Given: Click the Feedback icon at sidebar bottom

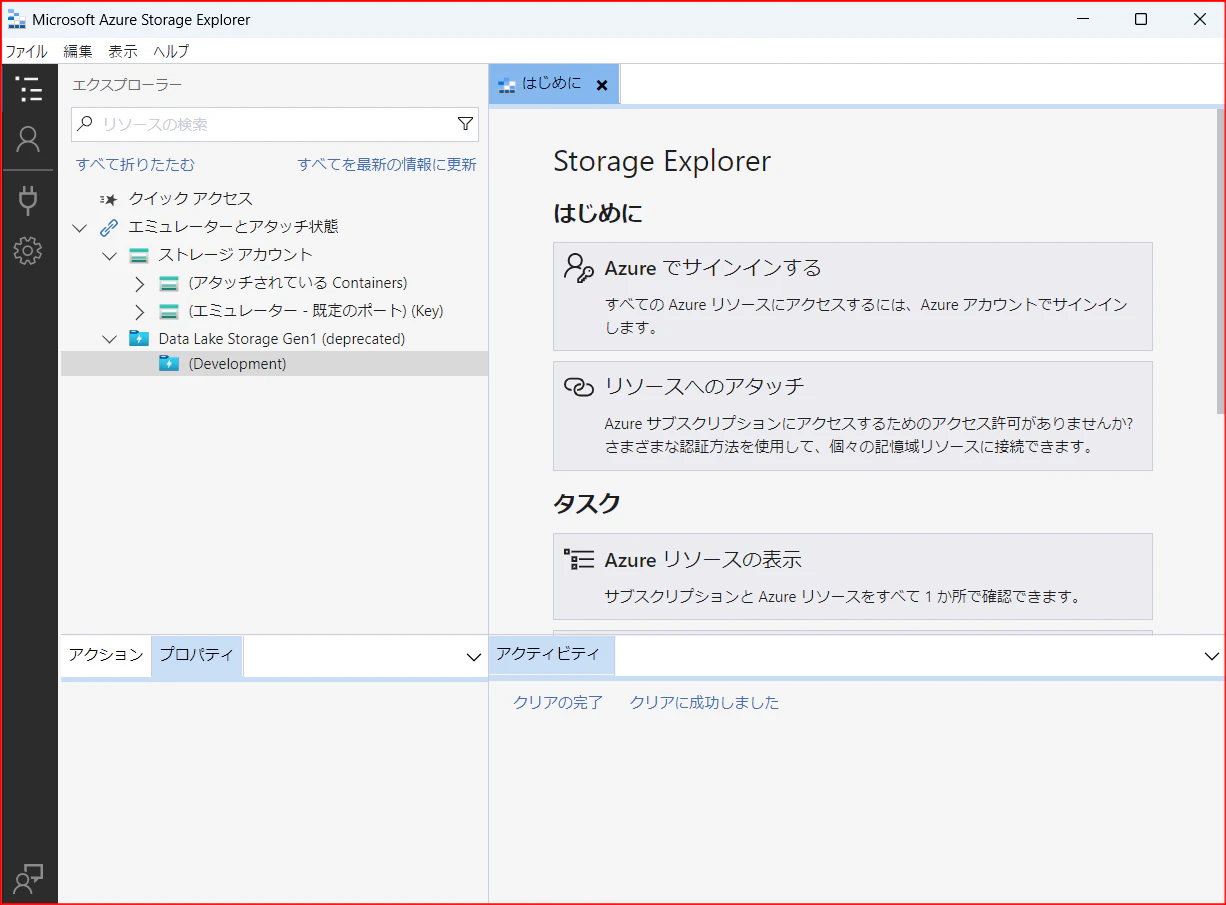Looking at the screenshot, I should click(29, 878).
